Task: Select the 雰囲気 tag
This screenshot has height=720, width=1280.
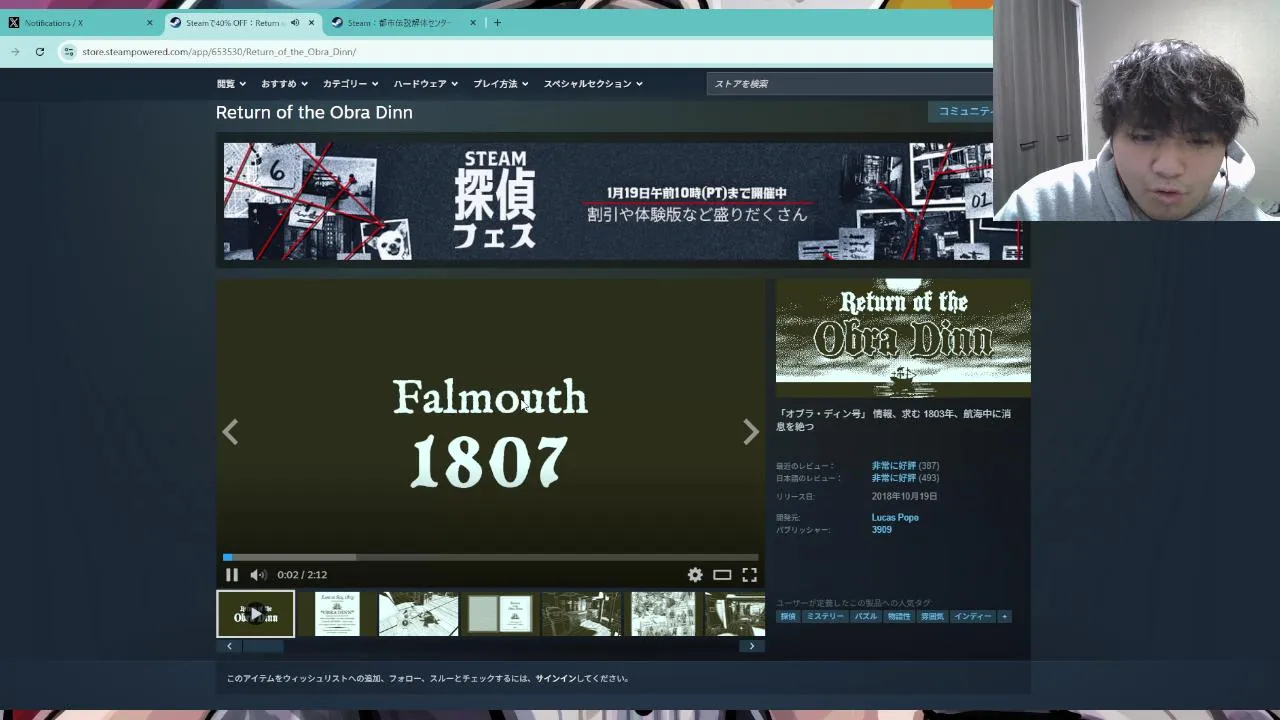Action: (932, 617)
